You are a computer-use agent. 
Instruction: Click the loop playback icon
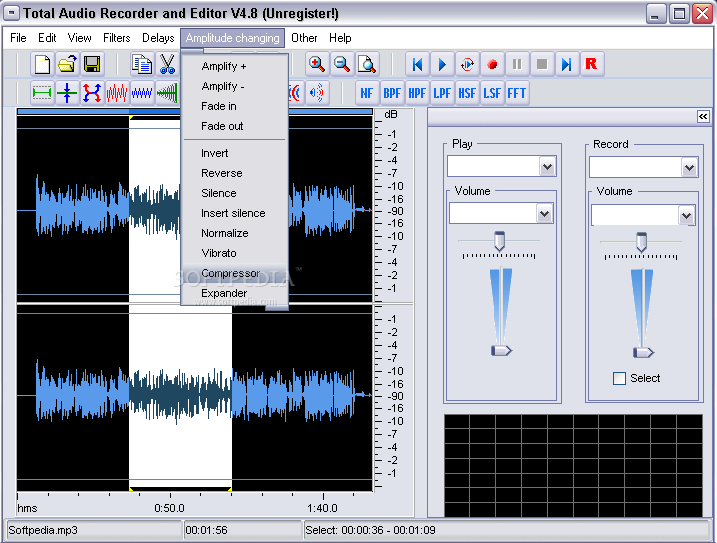click(x=467, y=64)
